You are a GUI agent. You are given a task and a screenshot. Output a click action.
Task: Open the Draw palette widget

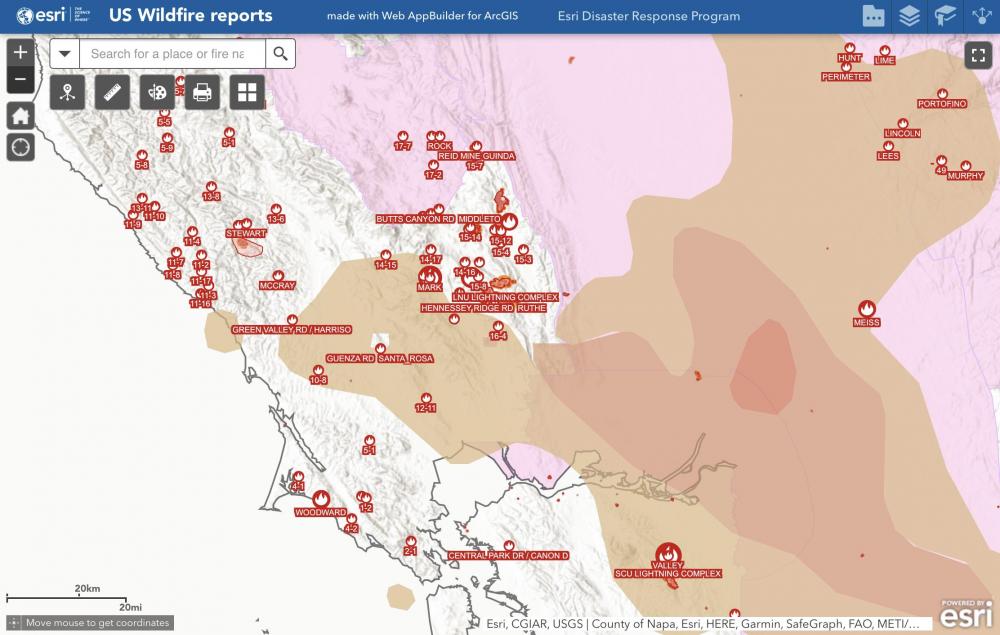tap(157, 92)
